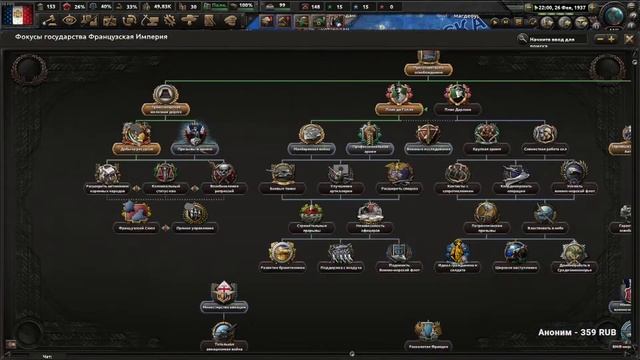This screenshot has height=360, width=640.
Task: Click the focus tree search field
Action: [x=558, y=39]
